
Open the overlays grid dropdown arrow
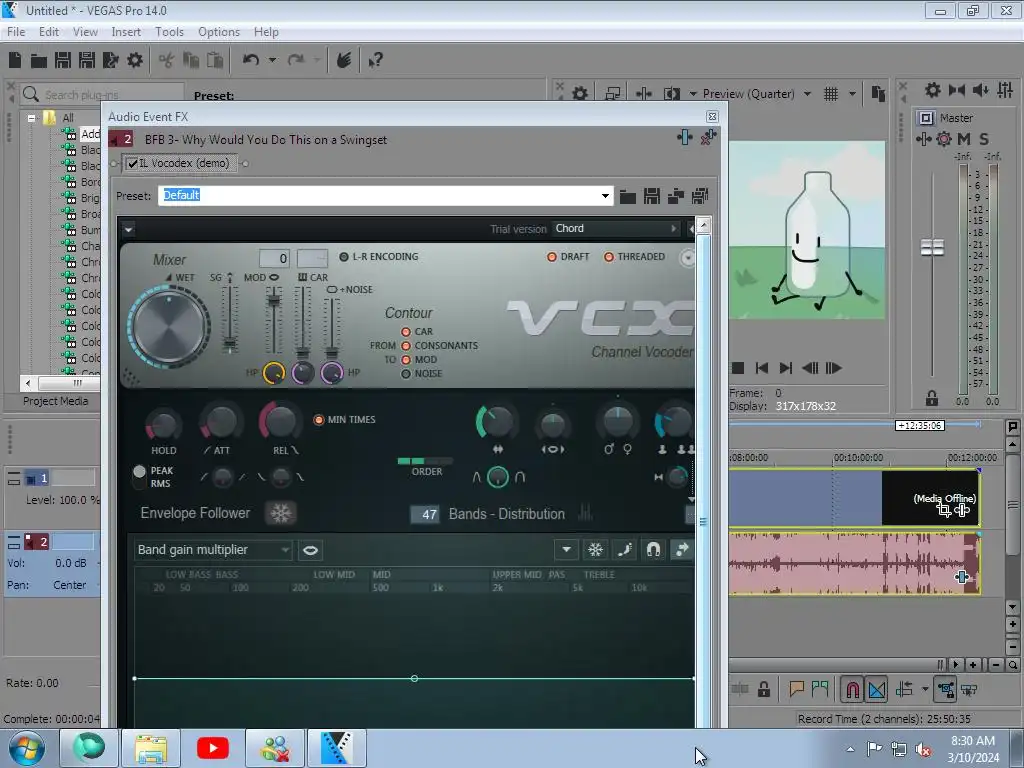click(x=852, y=94)
